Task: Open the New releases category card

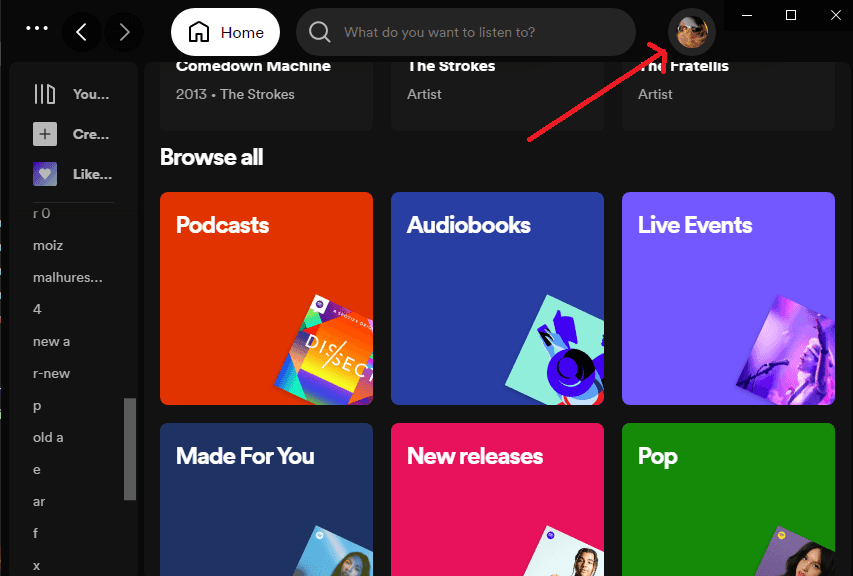Action: (497, 499)
